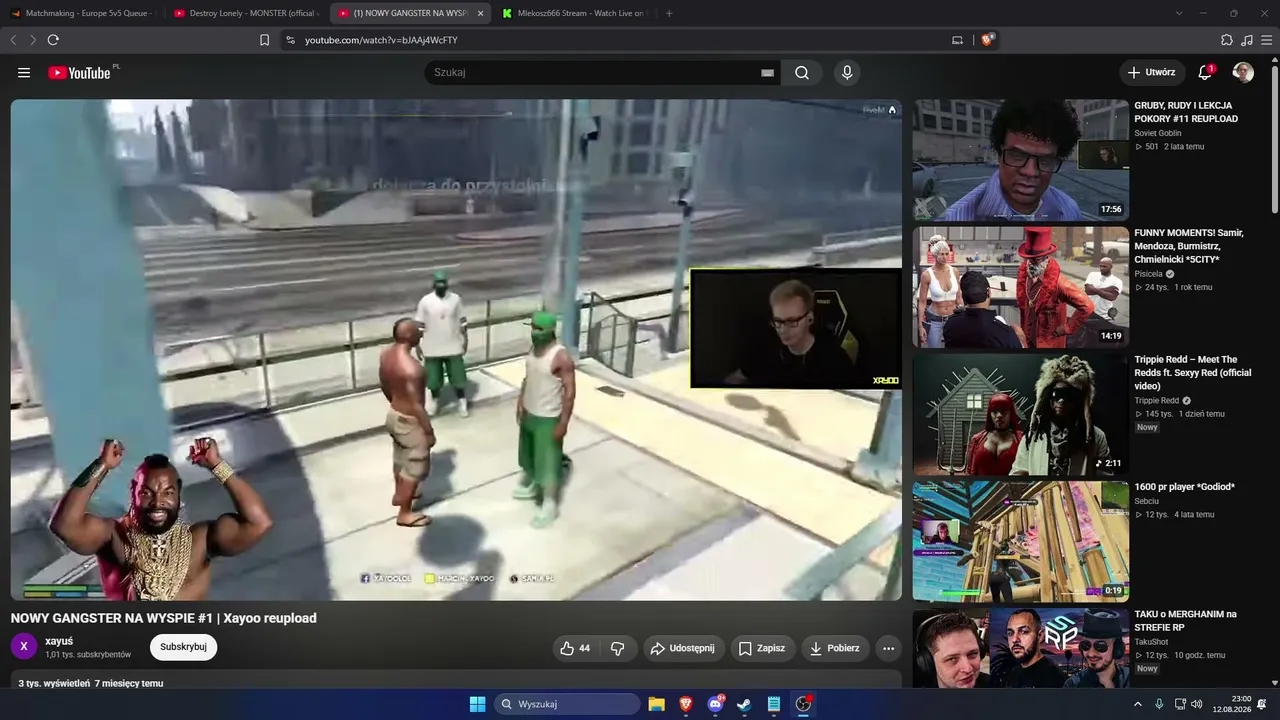
Task: Open TAKU o MERGHANIM thumbnail
Action: click(x=1020, y=648)
